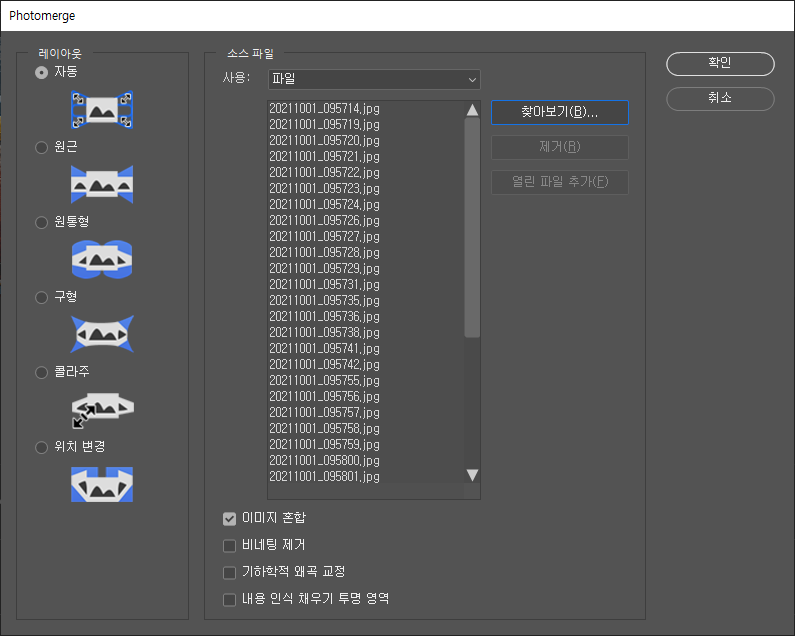Image resolution: width=795 pixels, height=636 pixels.
Task: Select file 20211001_095755.jpg
Action: [324, 381]
